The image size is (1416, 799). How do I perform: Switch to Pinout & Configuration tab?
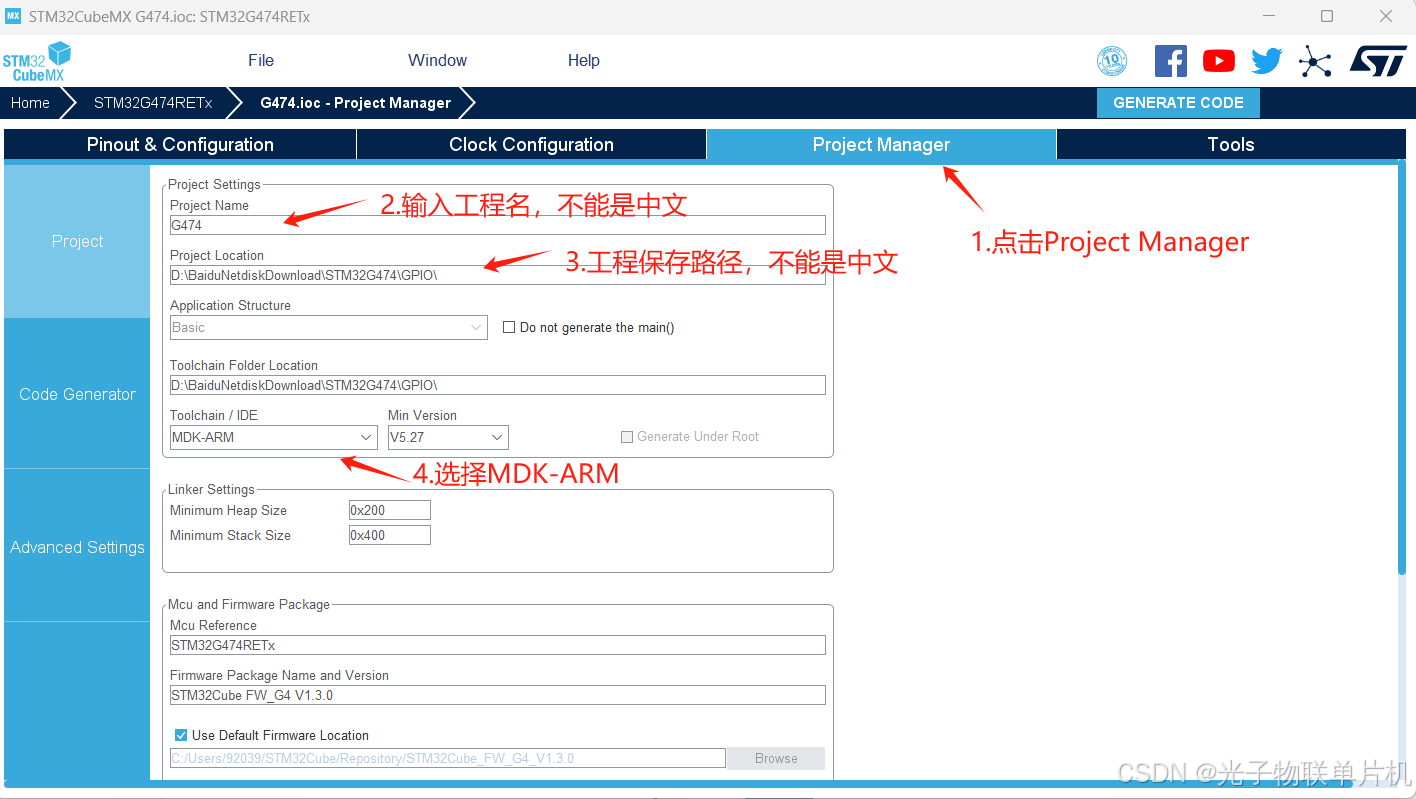point(180,144)
